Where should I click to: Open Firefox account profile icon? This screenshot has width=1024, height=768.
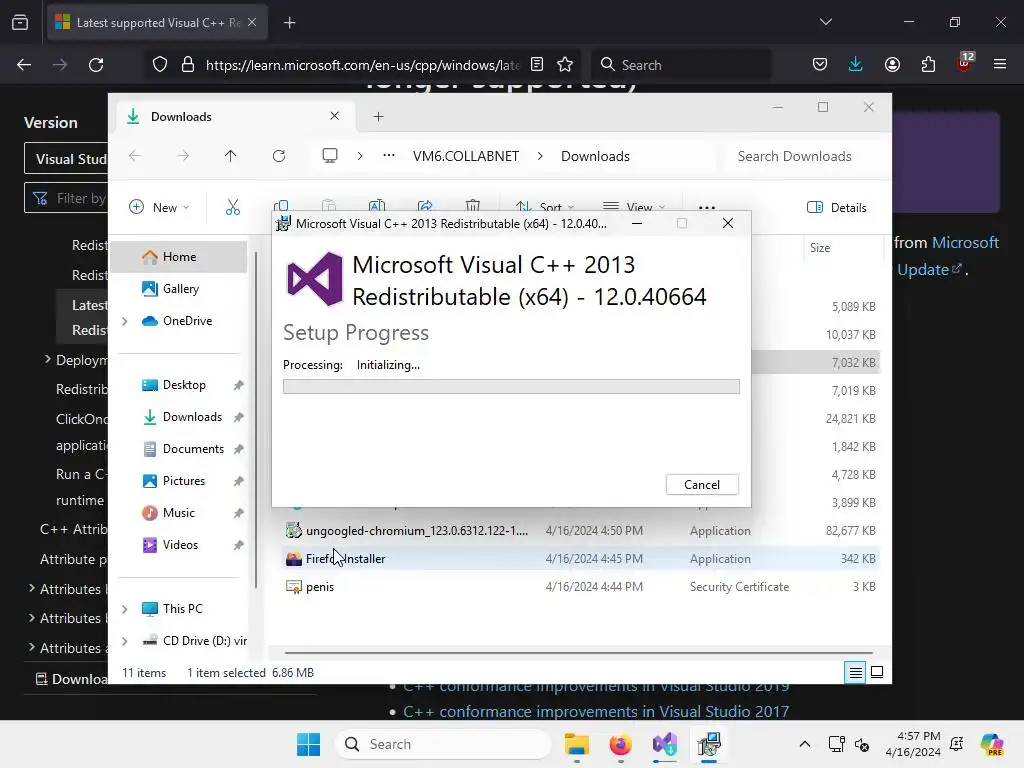pyautogui.click(x=892, y=64)
